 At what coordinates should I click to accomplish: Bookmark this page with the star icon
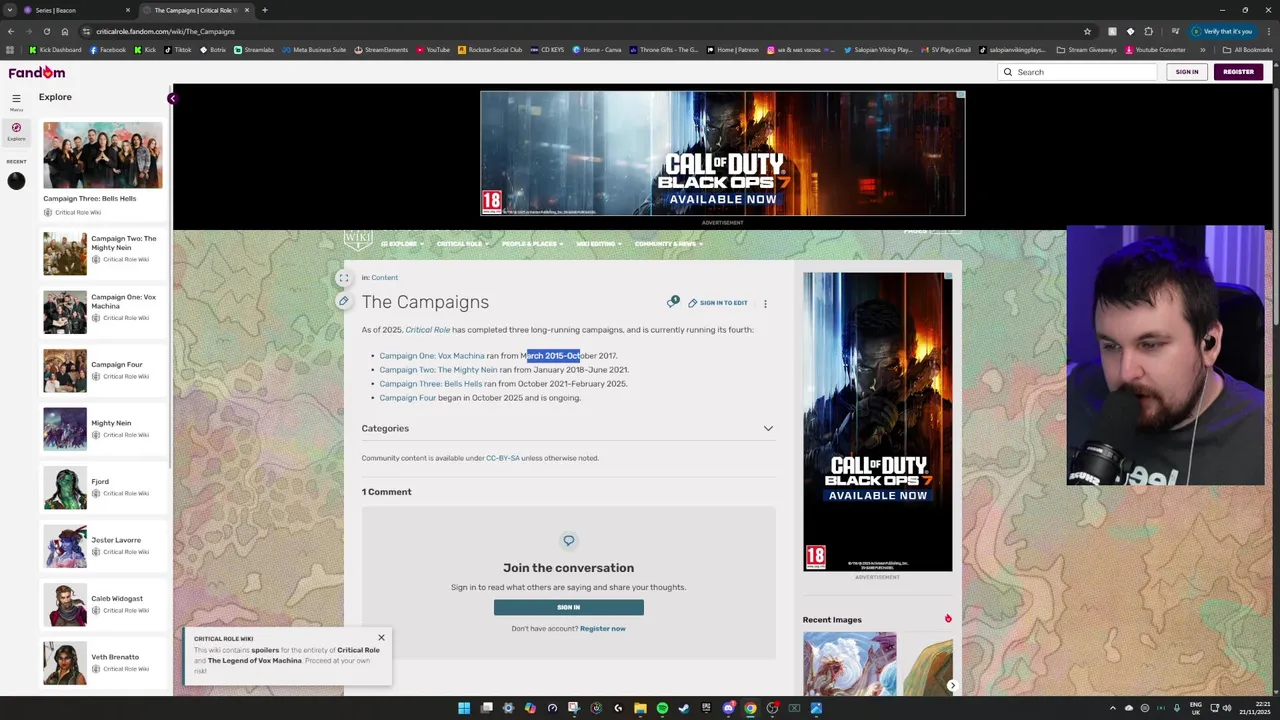pos(1087,31)
